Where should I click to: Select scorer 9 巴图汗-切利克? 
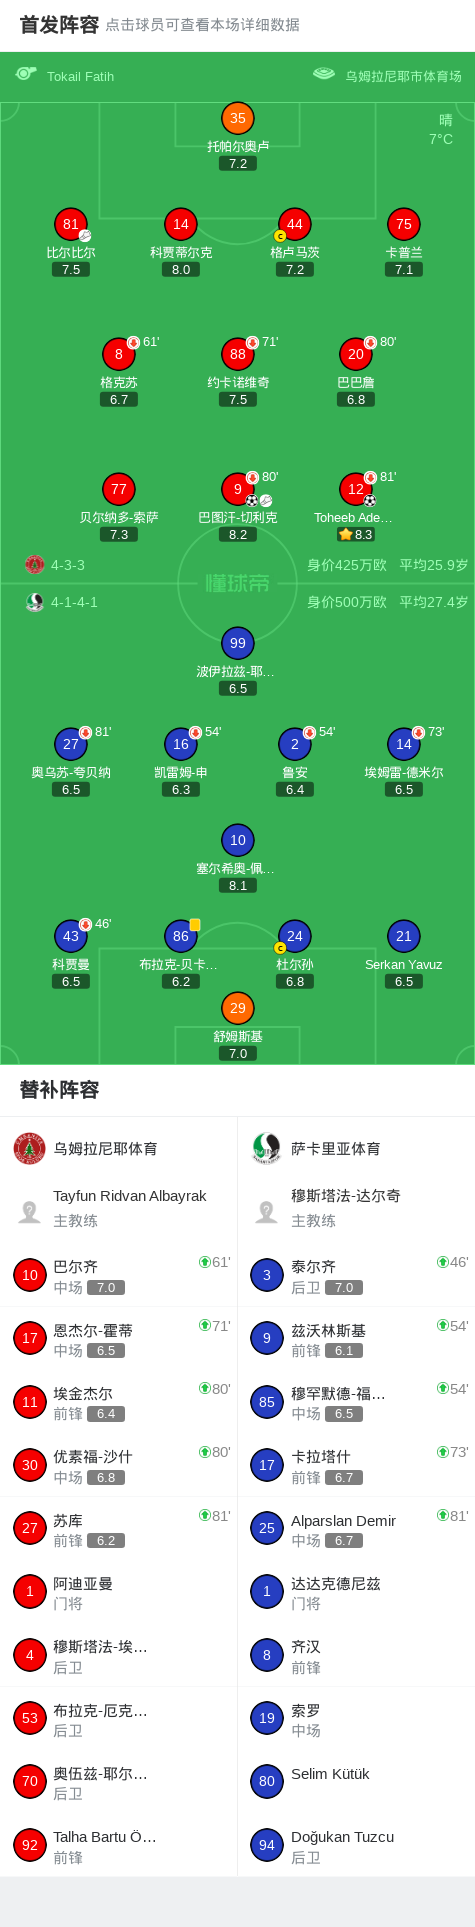coord(237,489)
